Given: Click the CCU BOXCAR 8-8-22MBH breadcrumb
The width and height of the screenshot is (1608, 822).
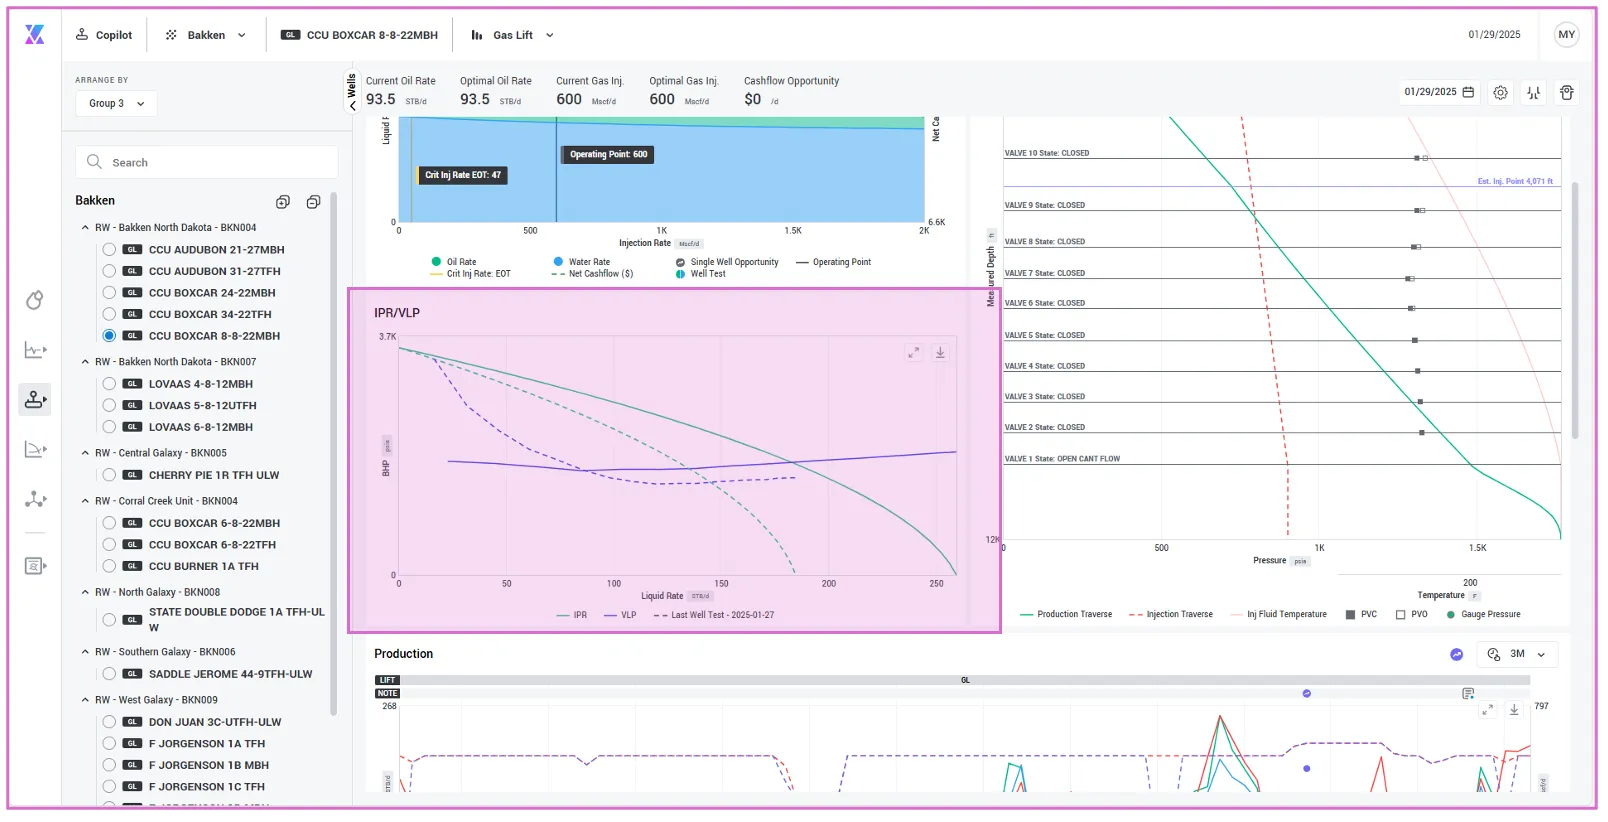Looking at the screenshot, I should 360,35.
